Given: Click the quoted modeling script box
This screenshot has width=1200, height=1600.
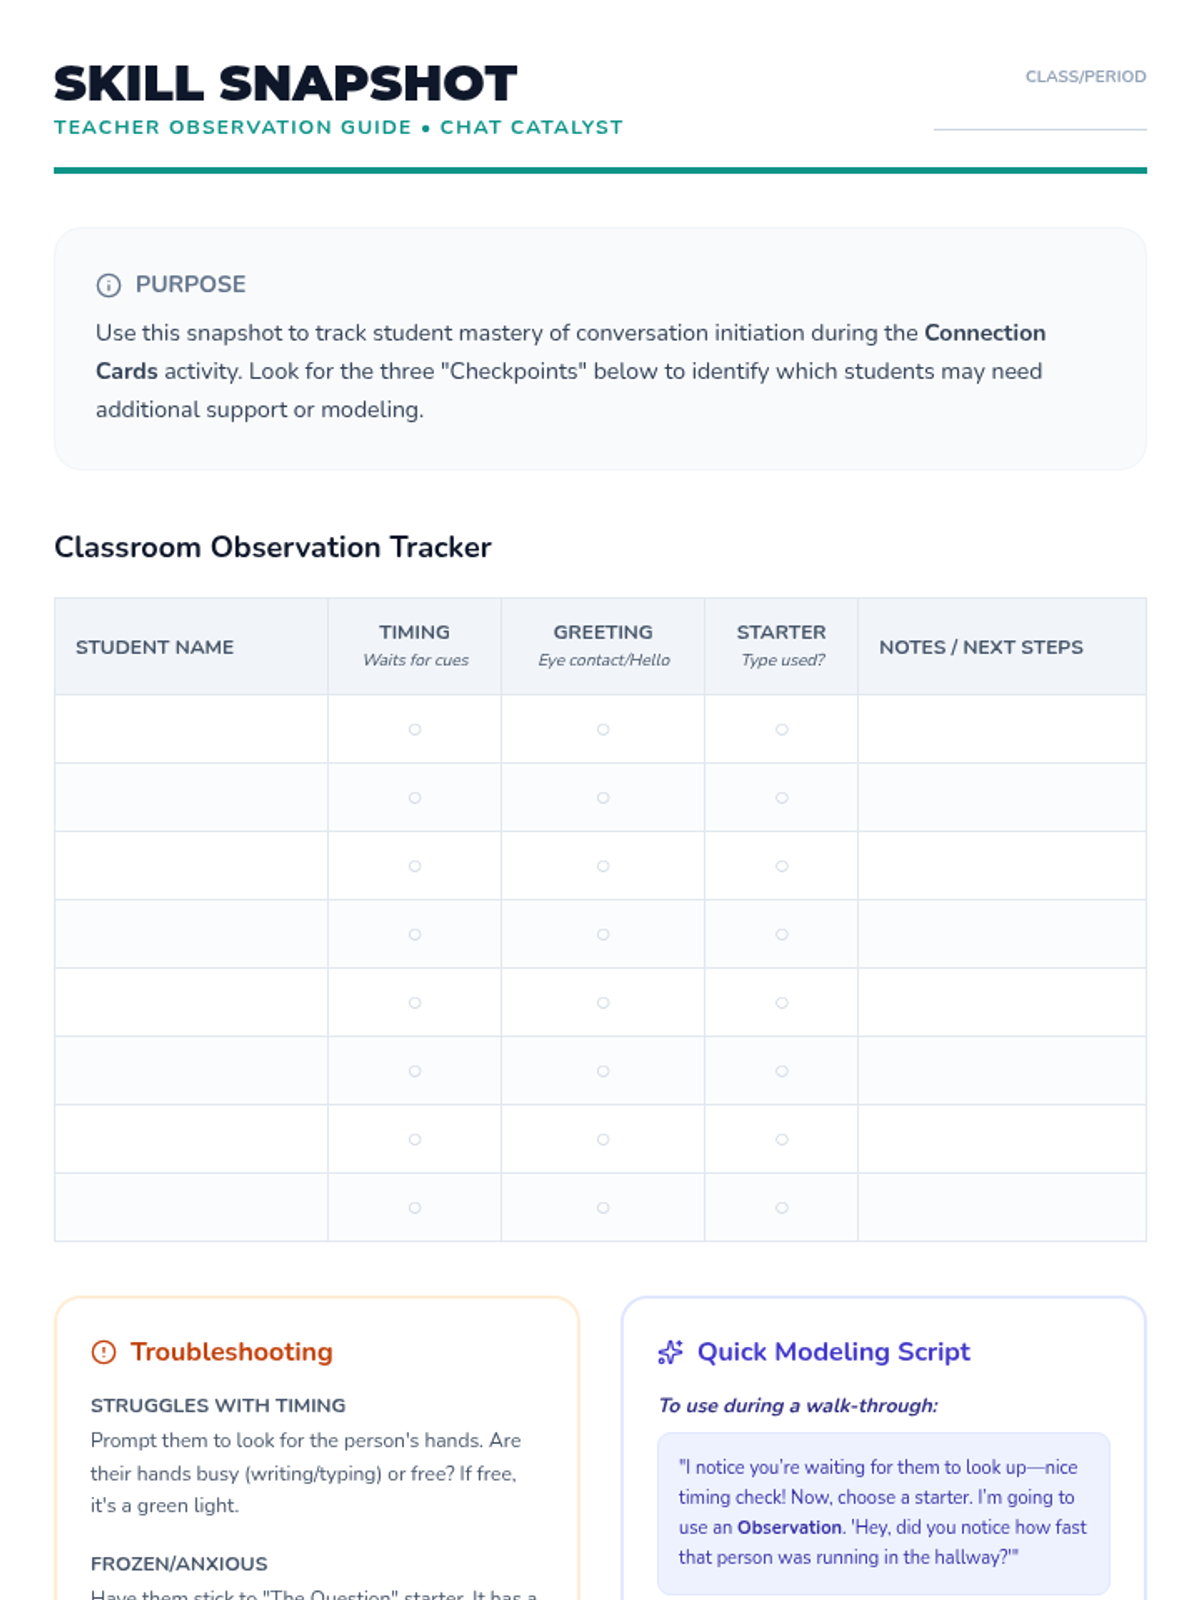Looking at the screenshot, I should [x=883, y=1512].
